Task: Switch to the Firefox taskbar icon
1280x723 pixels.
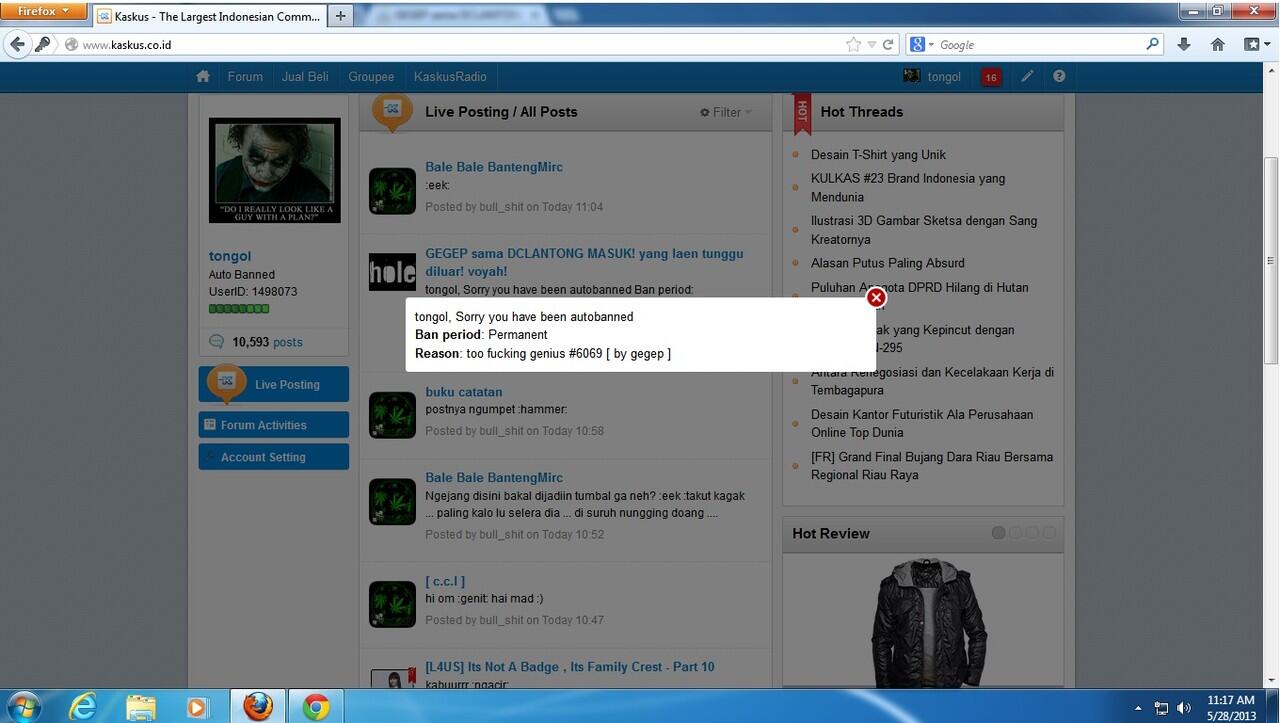Action: click(x=257, y=706)
